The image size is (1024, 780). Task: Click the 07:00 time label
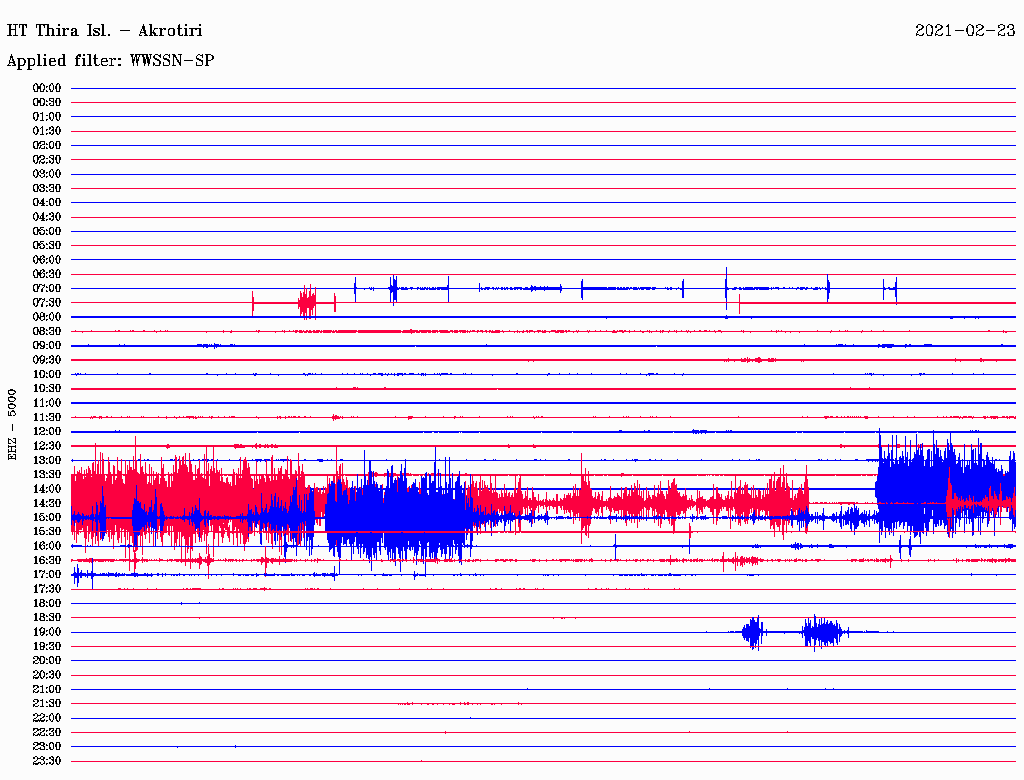point(47,289)
